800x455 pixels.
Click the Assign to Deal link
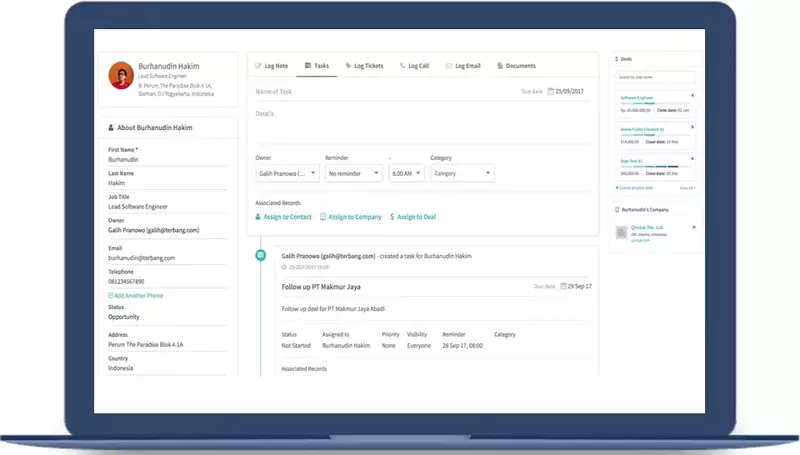click(414, 217)
